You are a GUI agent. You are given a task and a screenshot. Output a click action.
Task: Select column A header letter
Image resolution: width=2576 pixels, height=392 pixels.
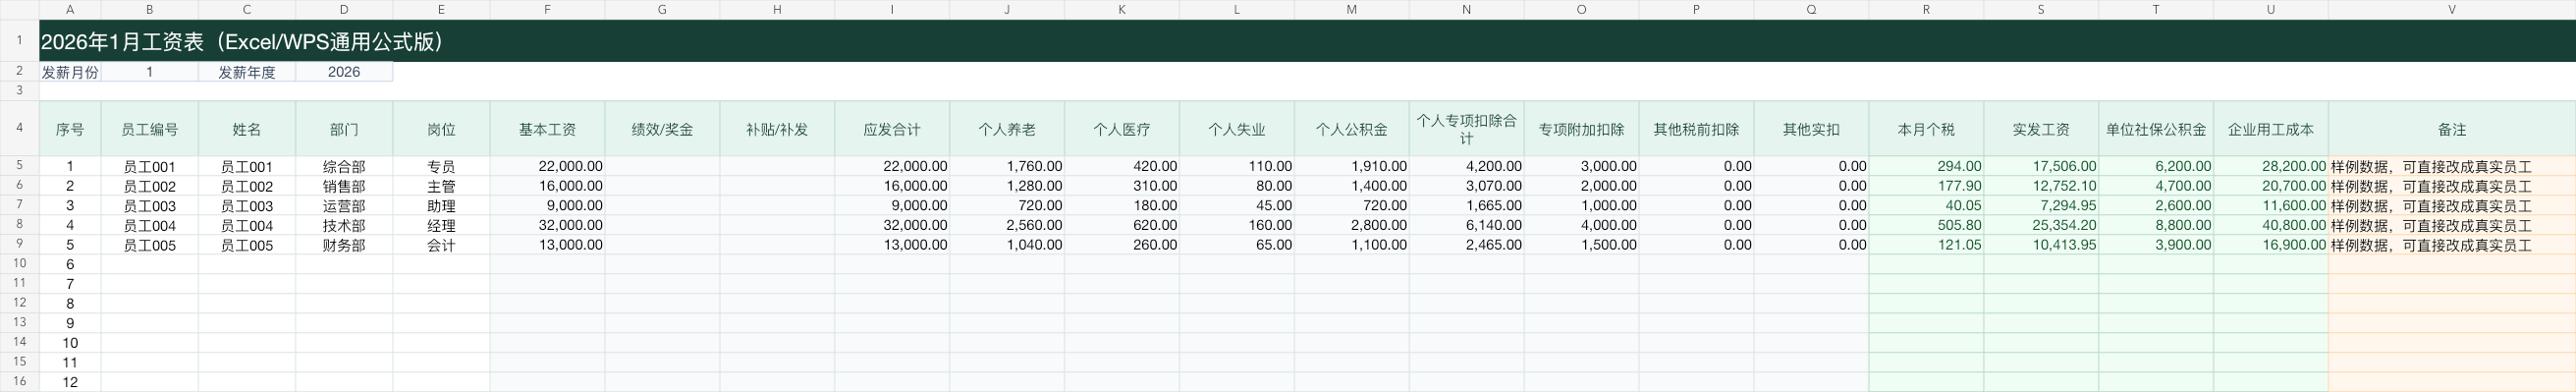70,10
